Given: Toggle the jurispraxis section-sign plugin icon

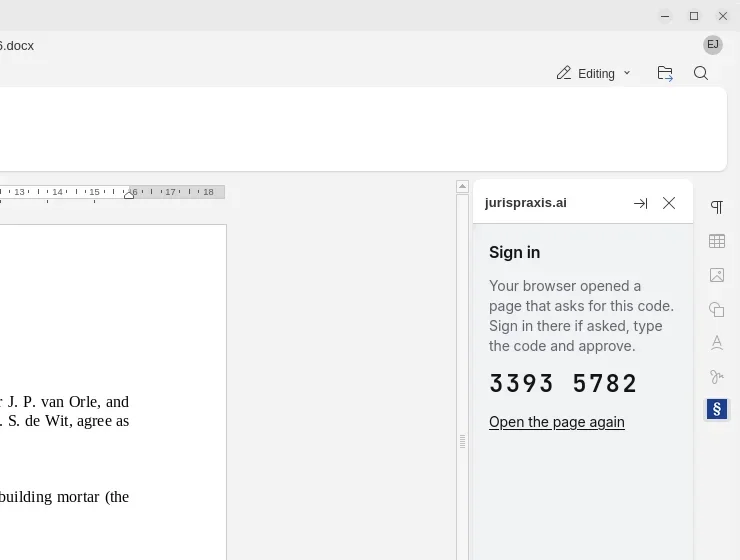Looking at the screenshot, I should point(717,409).
